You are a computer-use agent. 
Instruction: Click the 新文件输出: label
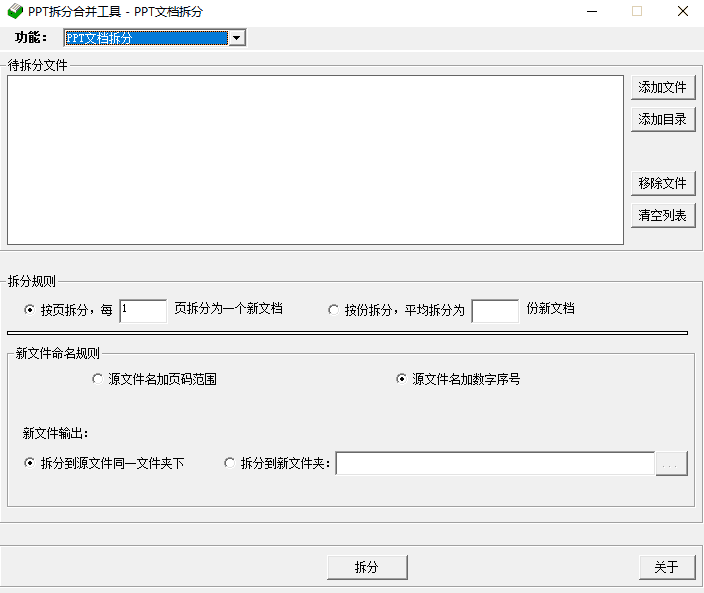click(x=55, y=433)
